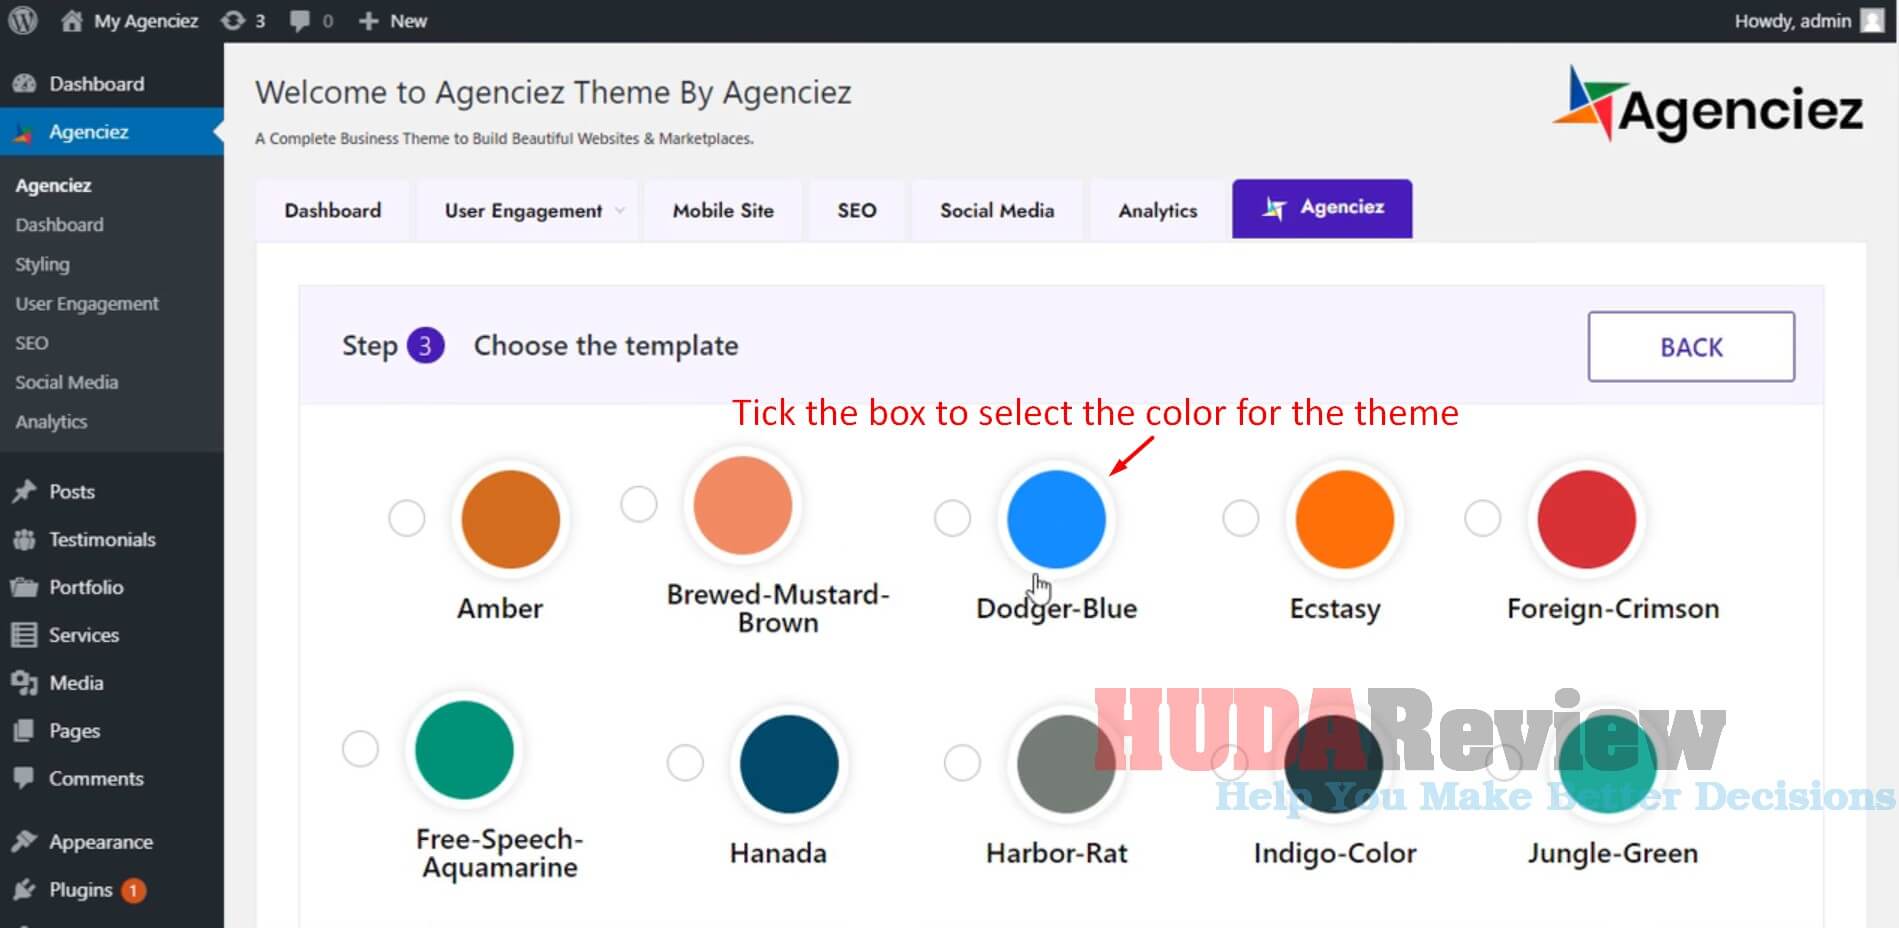Click the Plugins plug icon
The height and width of the screenshot is (928, 1899).
coord(25,890)
